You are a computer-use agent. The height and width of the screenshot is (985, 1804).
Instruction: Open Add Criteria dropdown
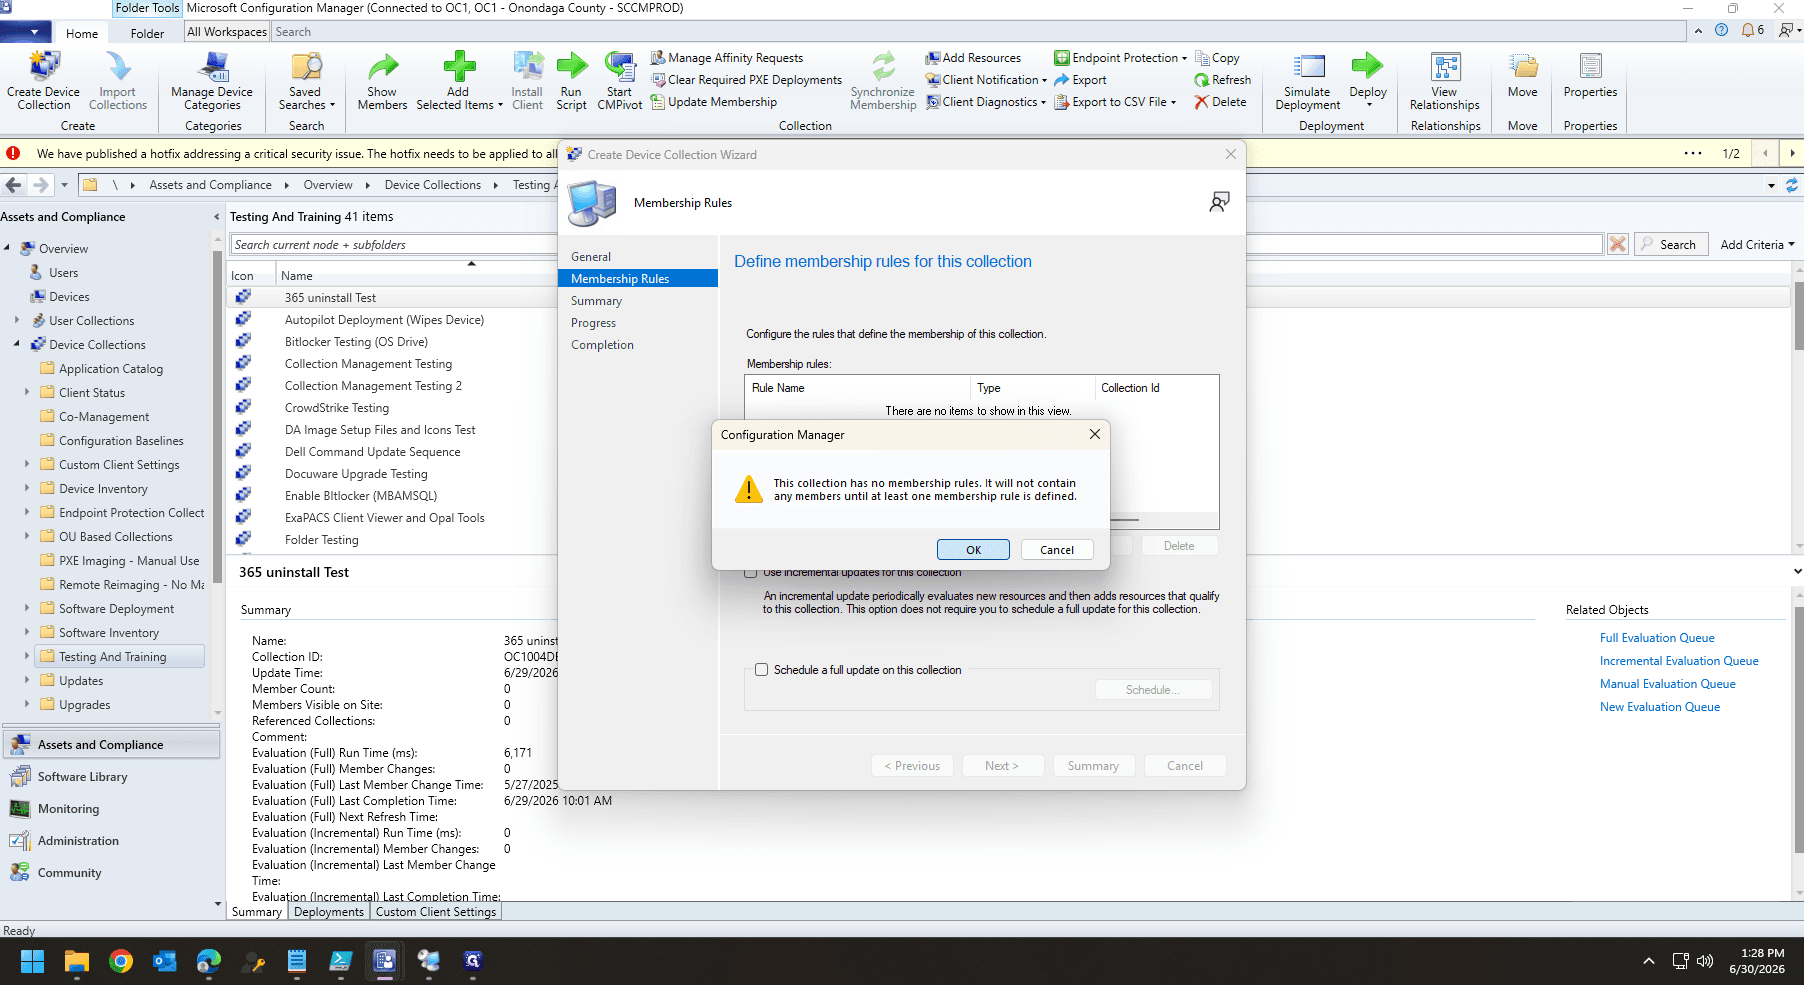[1757, 245]
